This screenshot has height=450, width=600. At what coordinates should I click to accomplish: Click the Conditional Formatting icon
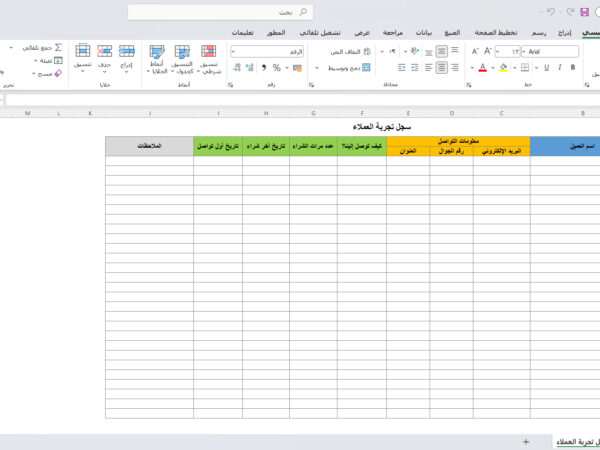pos(208,50)
